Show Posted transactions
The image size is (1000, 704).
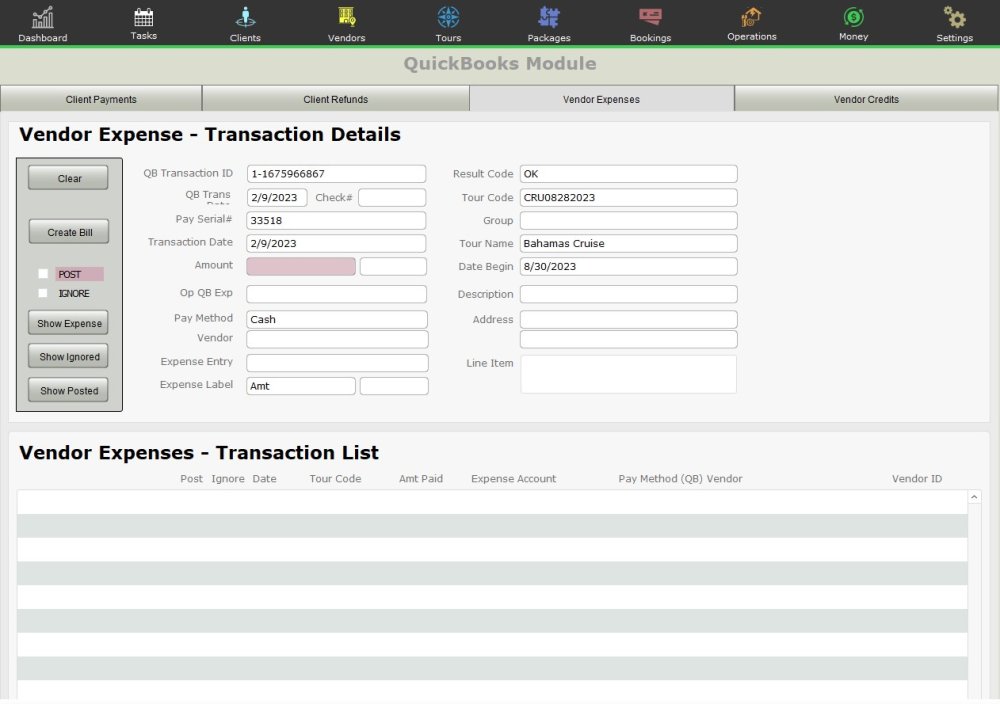pyautogui.click(x=67, y=390)
